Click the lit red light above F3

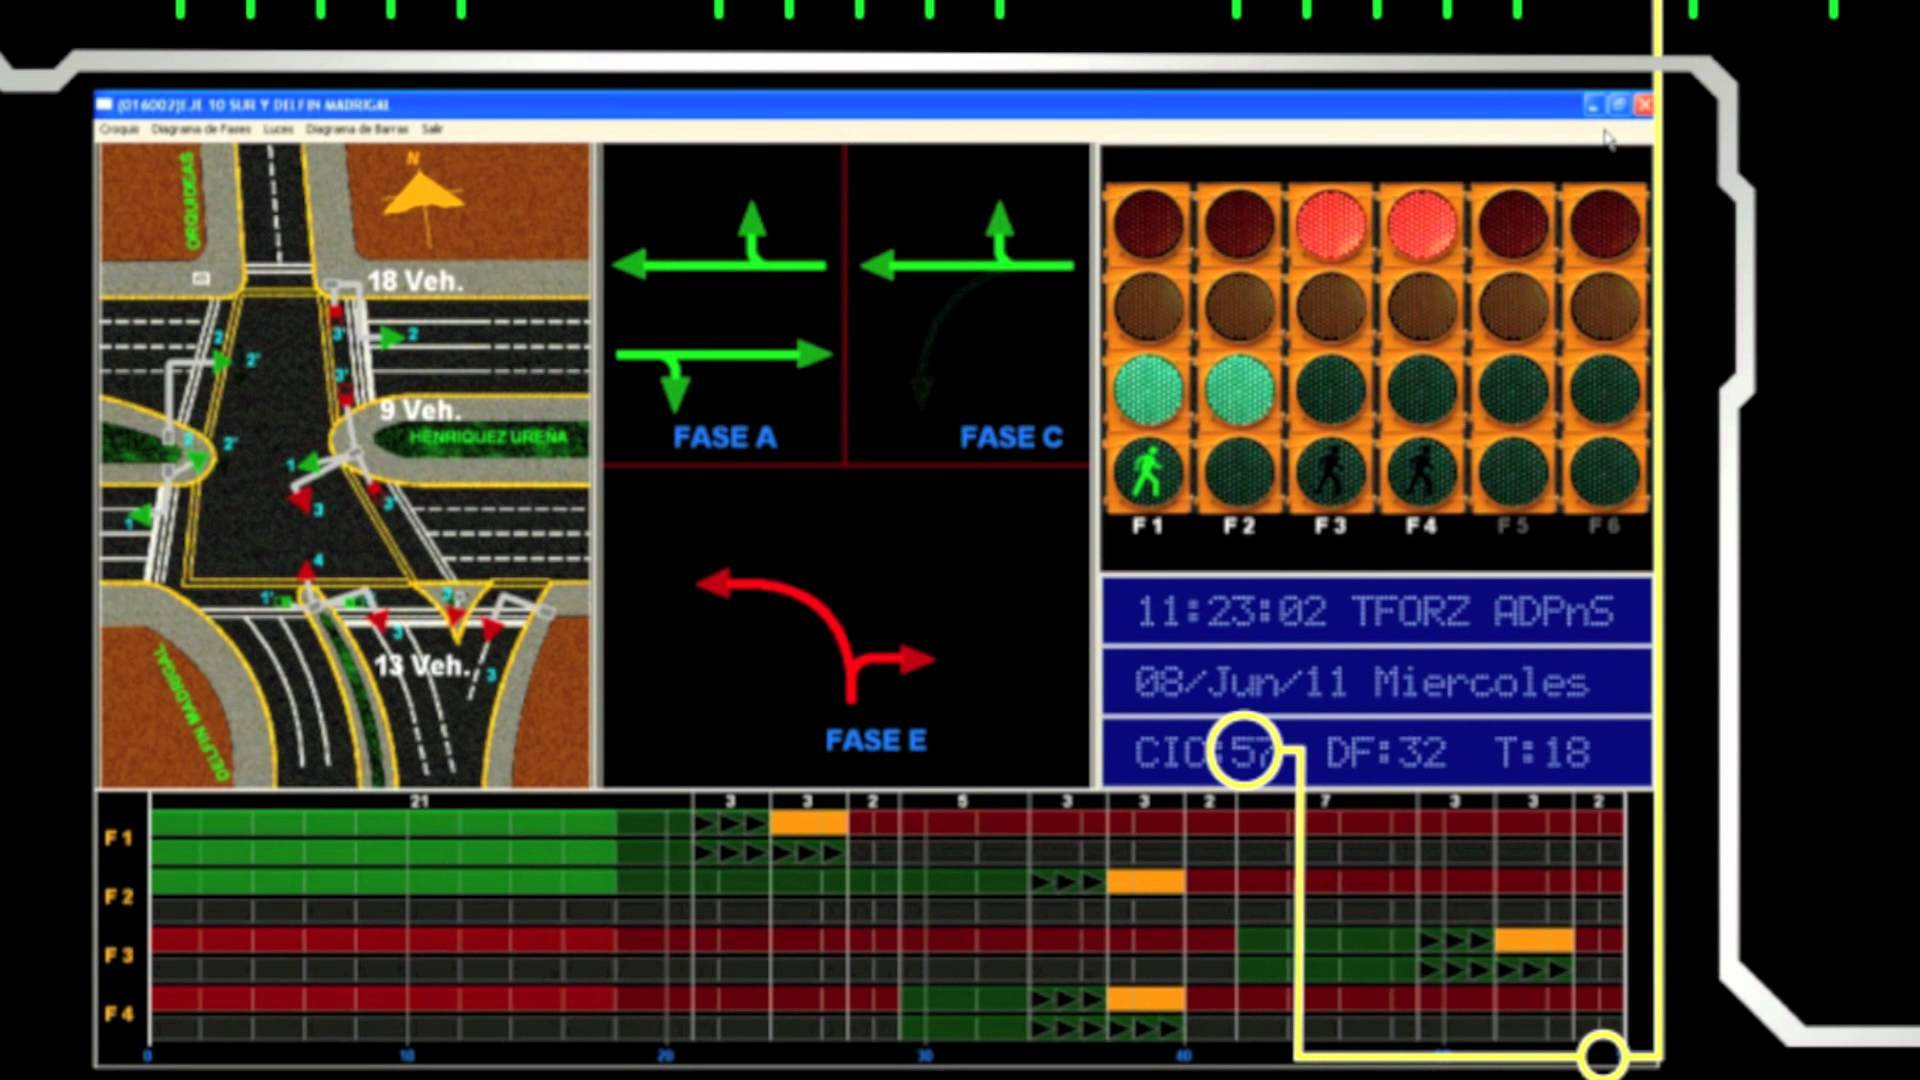(x=1330, y=223)
